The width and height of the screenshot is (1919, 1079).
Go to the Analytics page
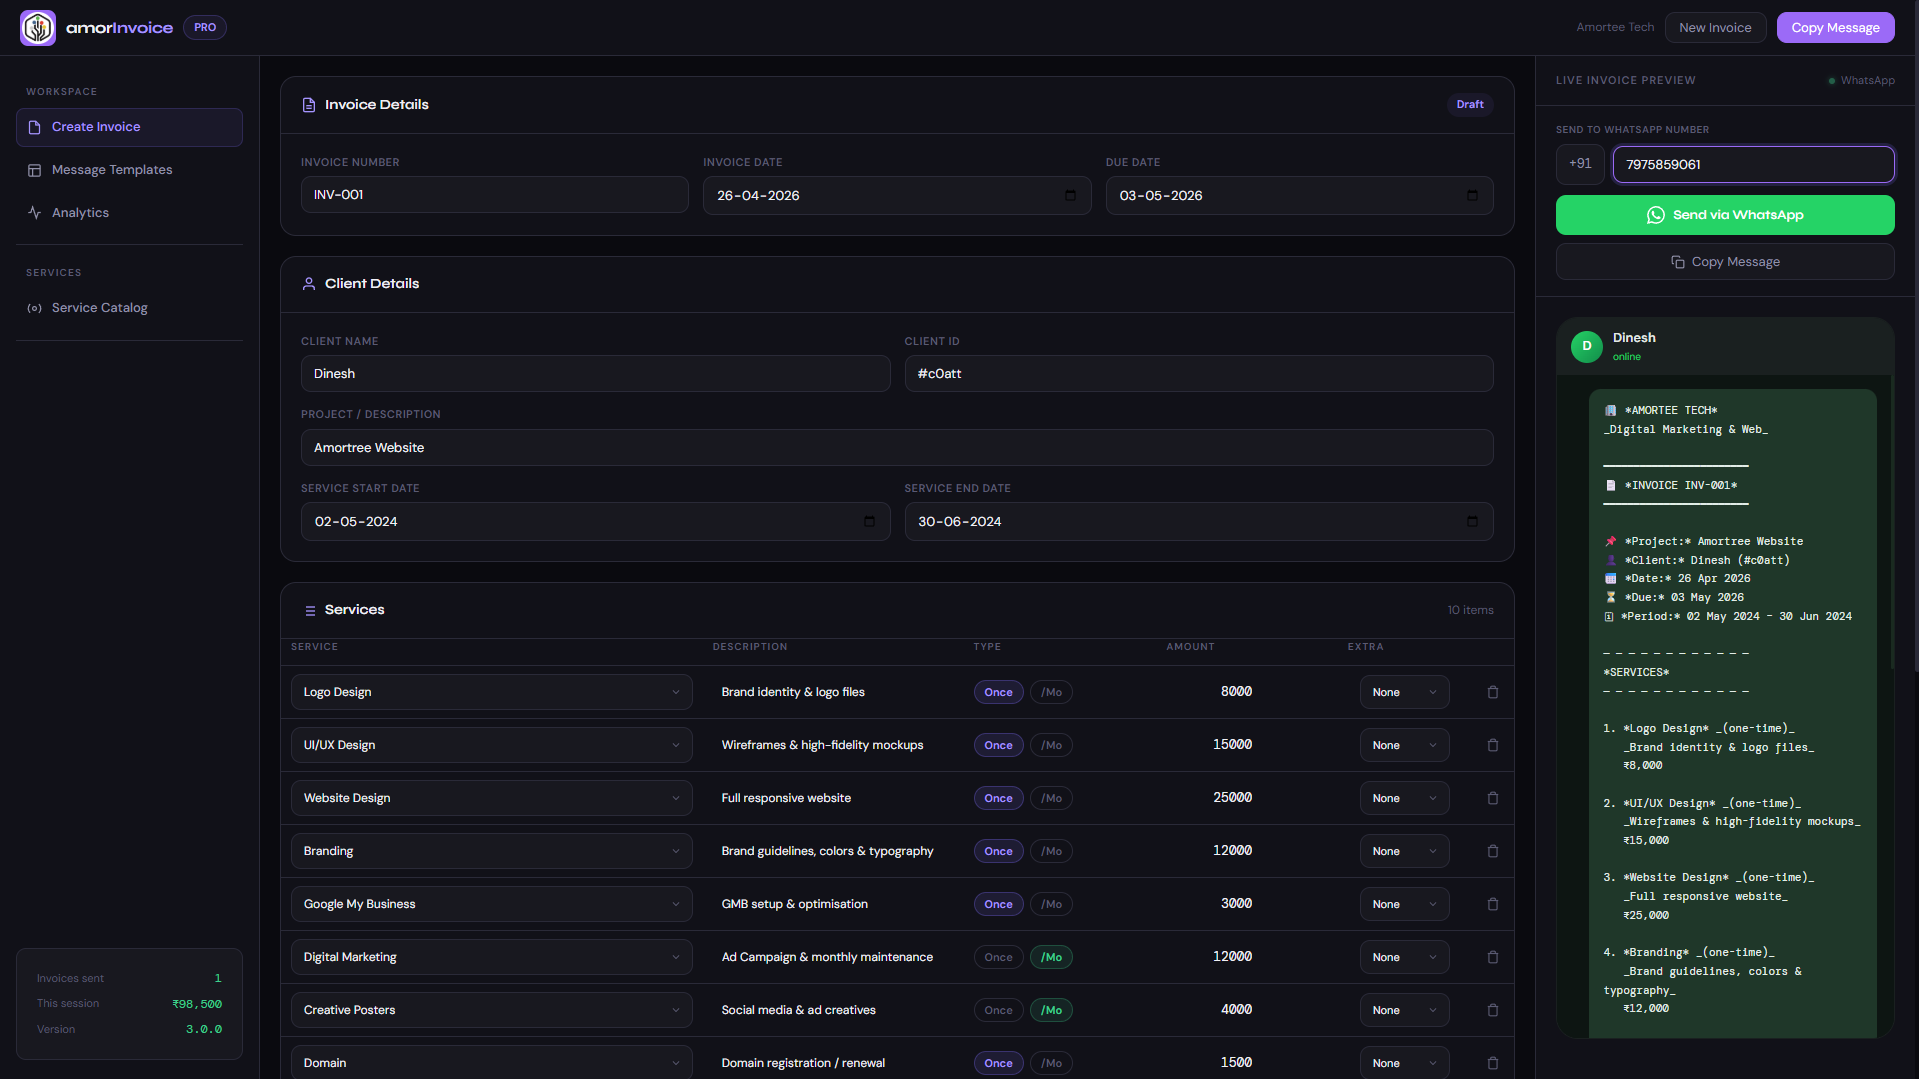(80, 213)
